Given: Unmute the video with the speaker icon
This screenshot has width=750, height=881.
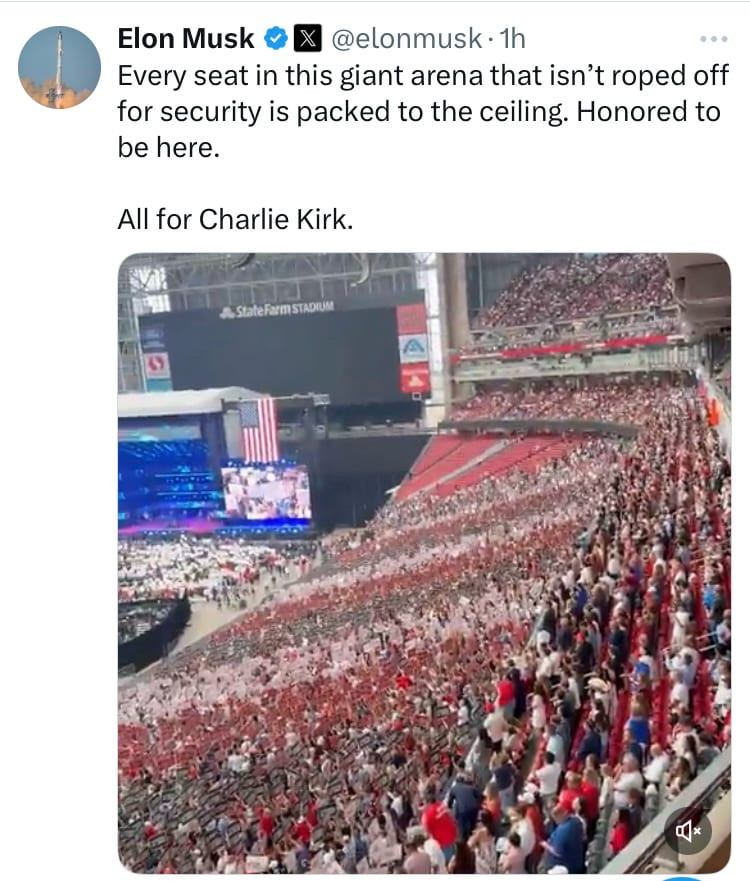Looking at the screenshot, I should (688, 830).
